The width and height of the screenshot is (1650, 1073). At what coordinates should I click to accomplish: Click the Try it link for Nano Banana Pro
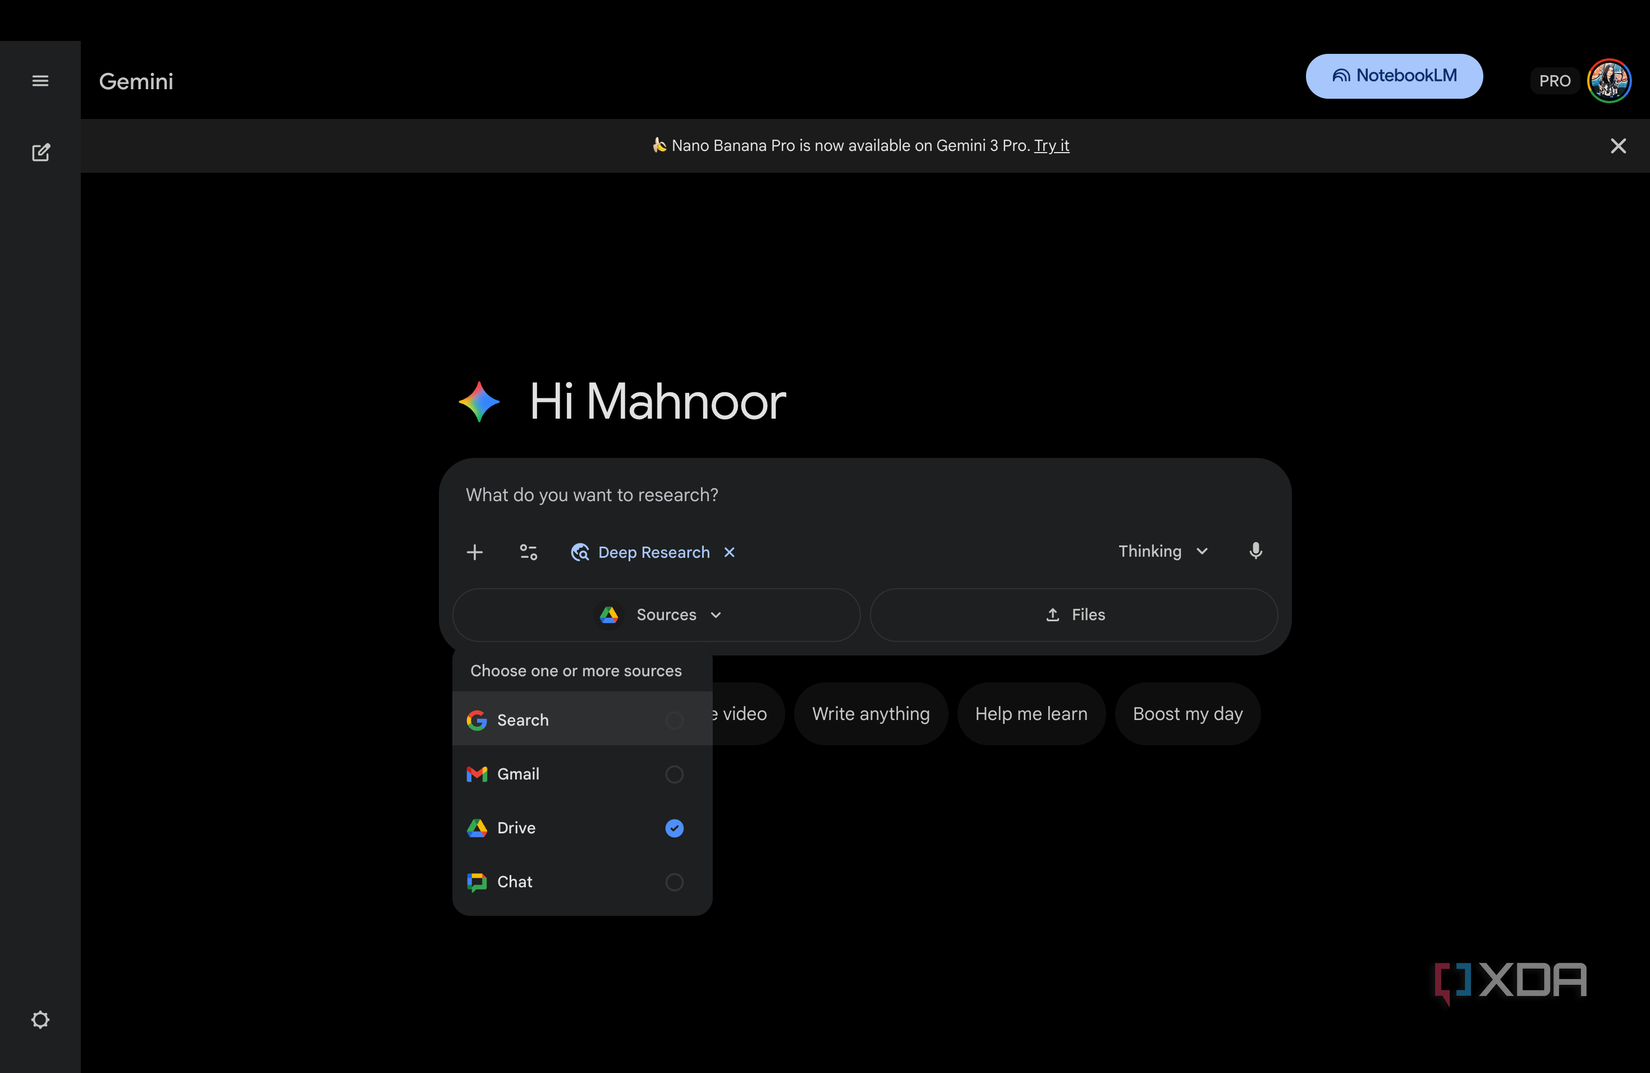pyautogui.click(x=1051, y=145)
